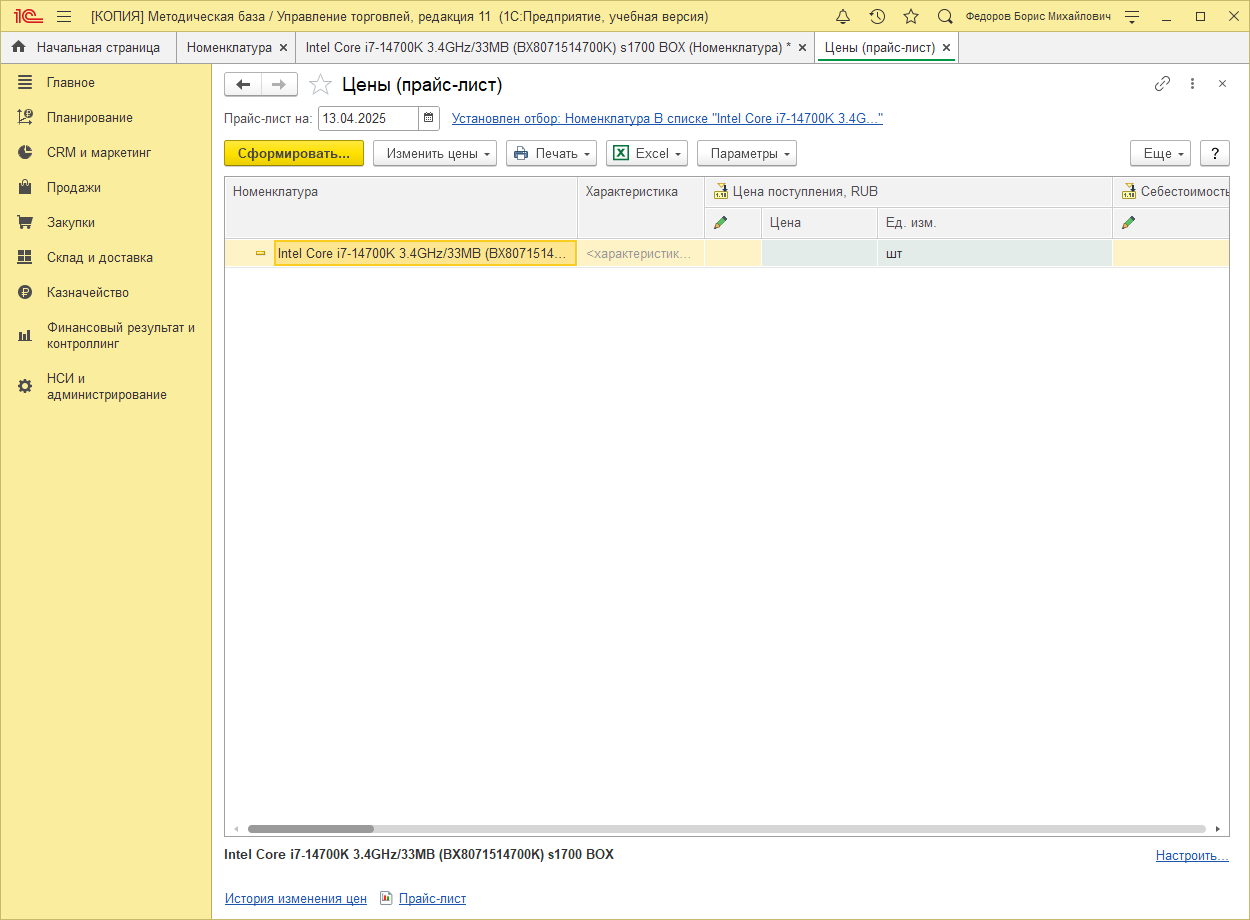Screen dimensions: 1250x920
Task: Click the Прайс-лист на date field
Action: 367,118
